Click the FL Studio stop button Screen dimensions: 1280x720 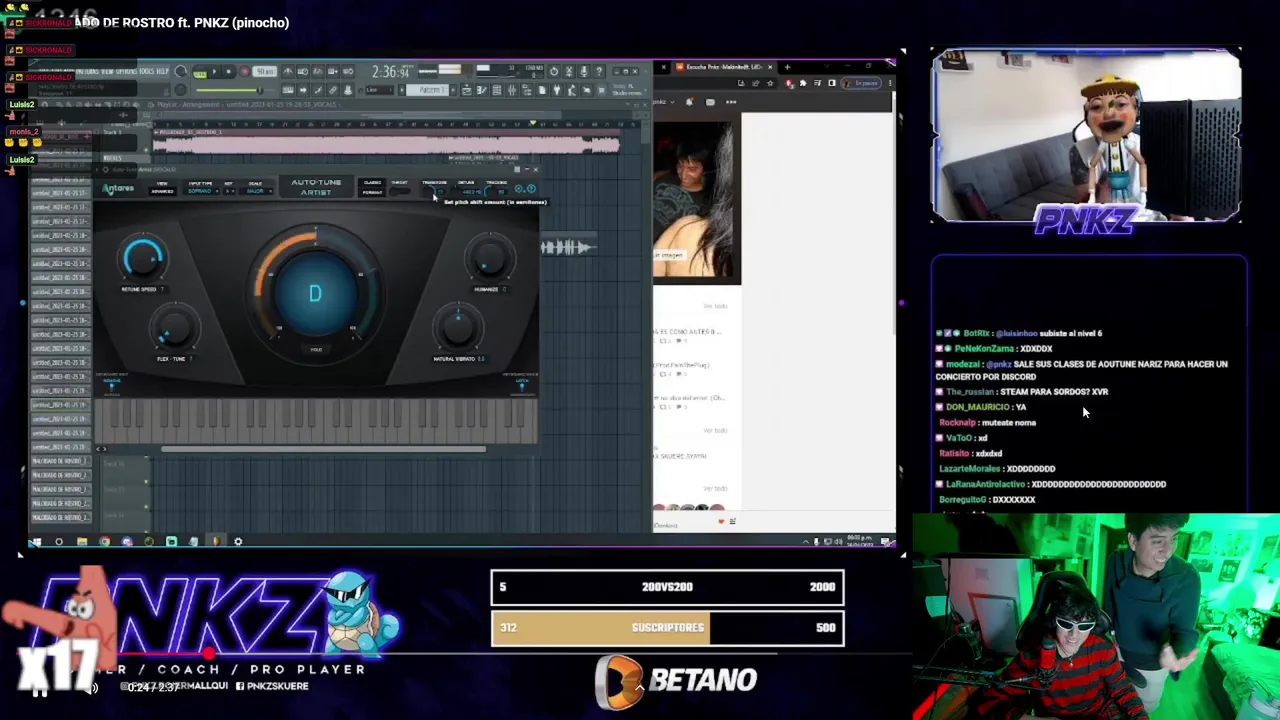pos(229,71)
